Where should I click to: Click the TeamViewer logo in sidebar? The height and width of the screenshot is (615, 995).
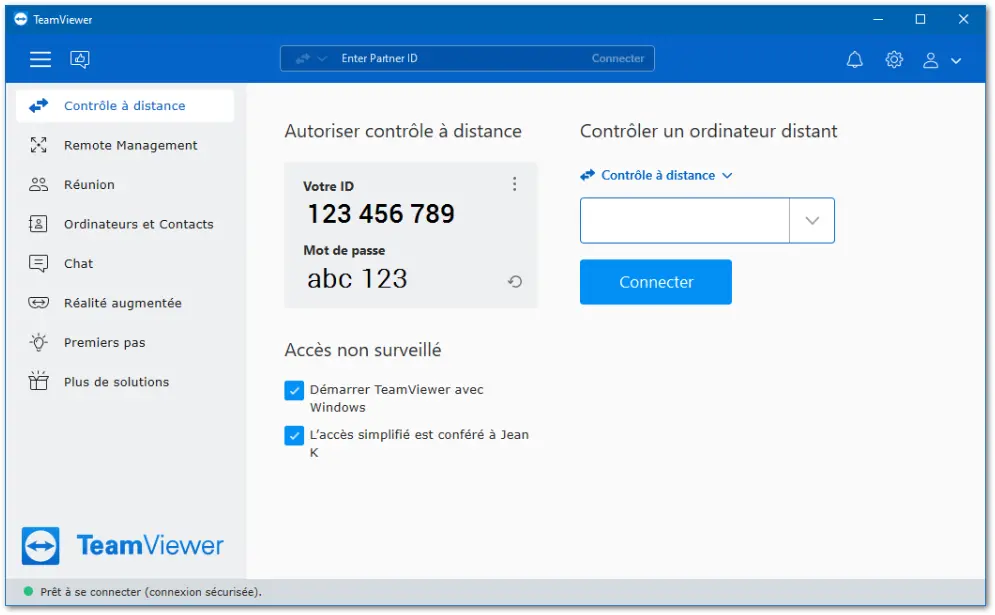tap(122, 545)
